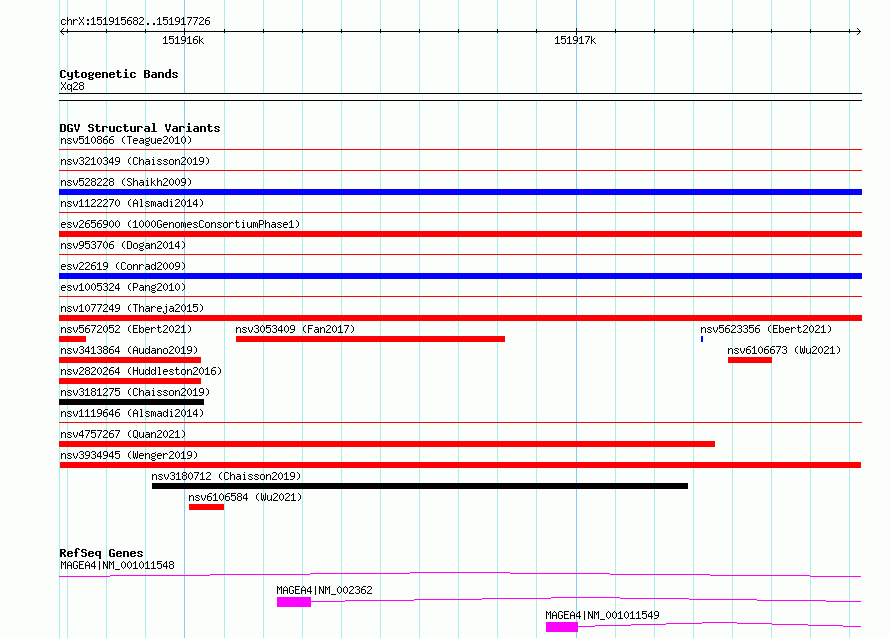Image resolution: width=890 pixels, height=638 pixels.
Task: Select nsv3413864 (Audano2019) label
Action: point(129,350)
